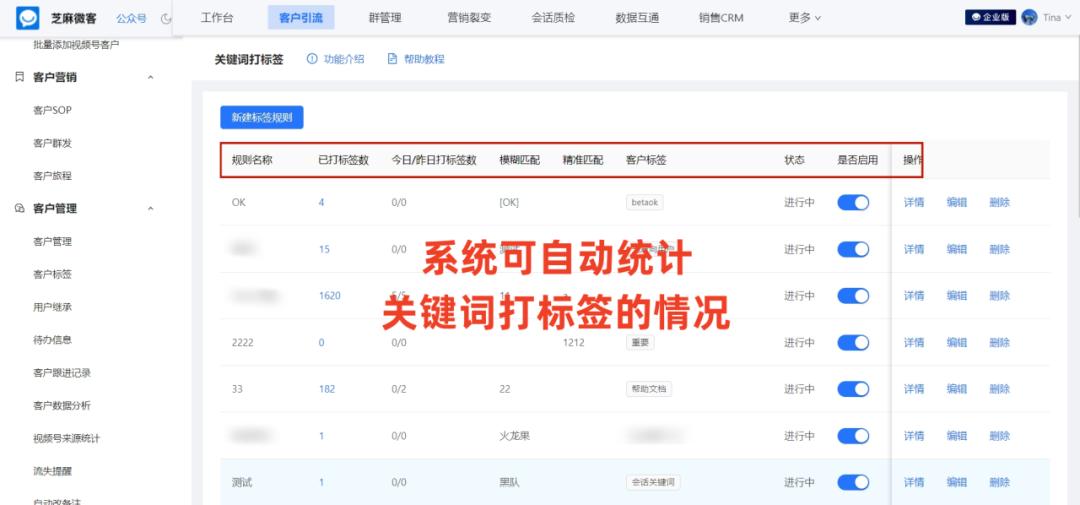View 详情 for the OK rule

(x=914, y=203)
